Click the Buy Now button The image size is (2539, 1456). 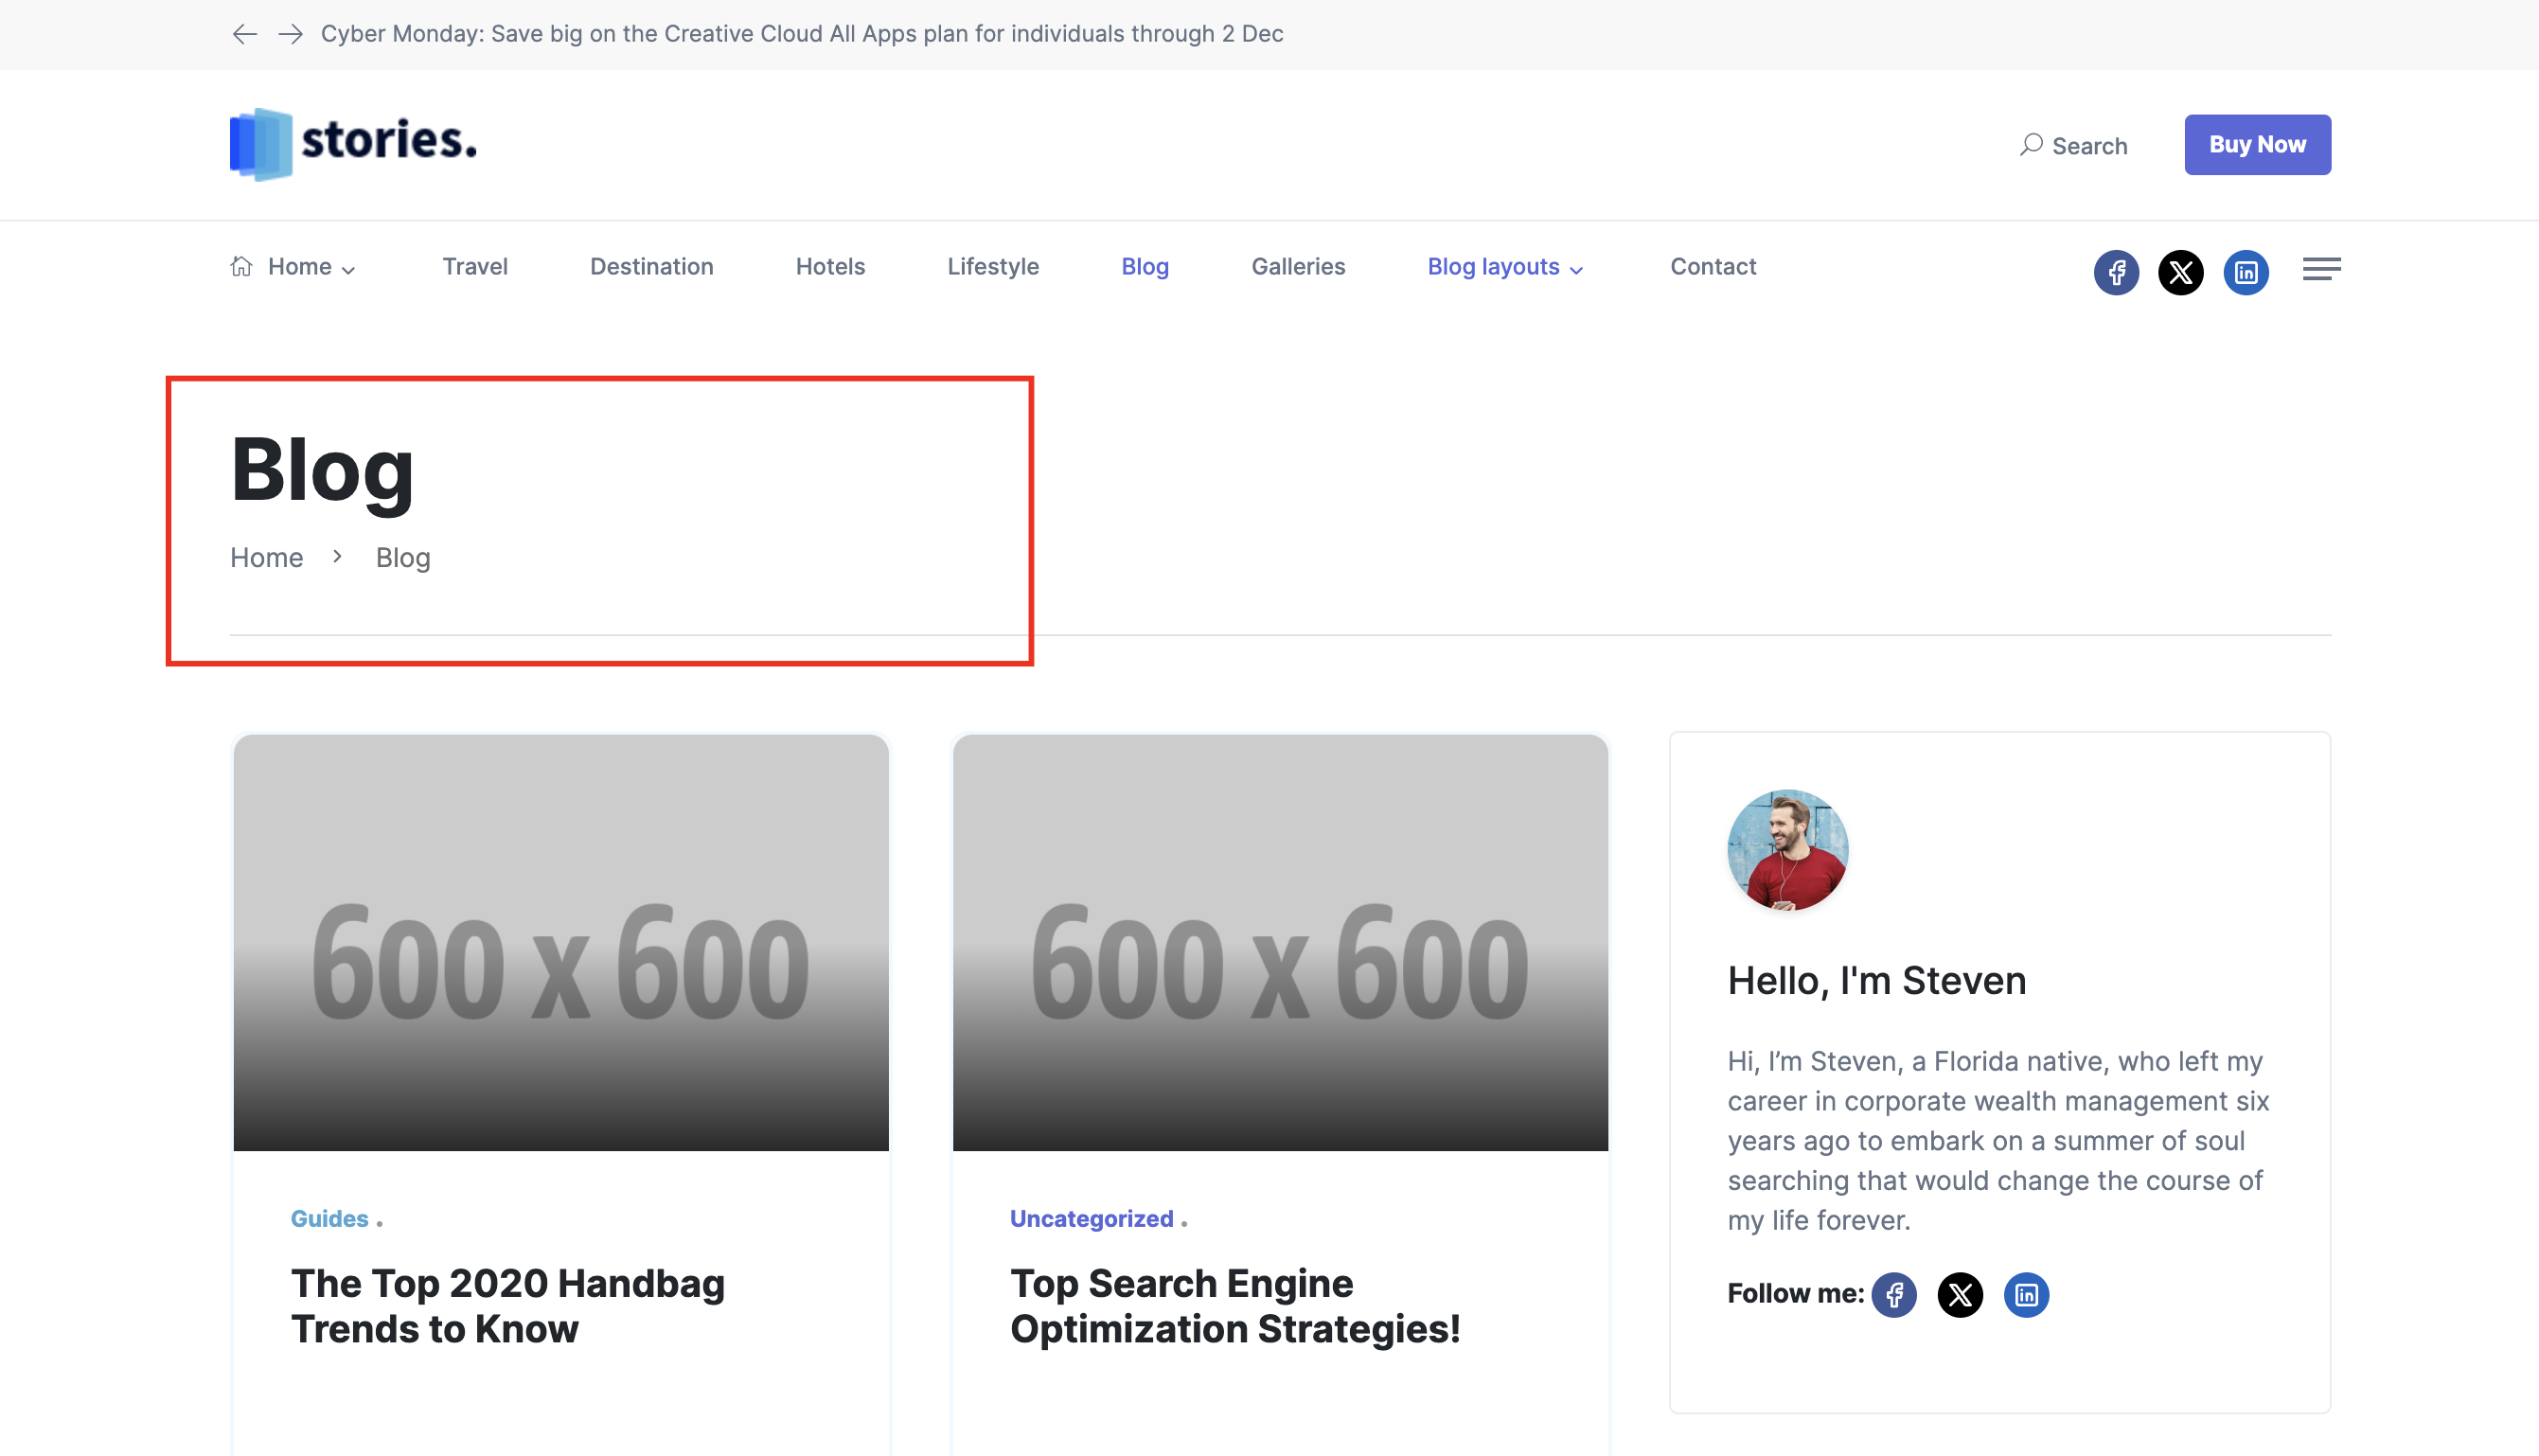click(2257, 145)
